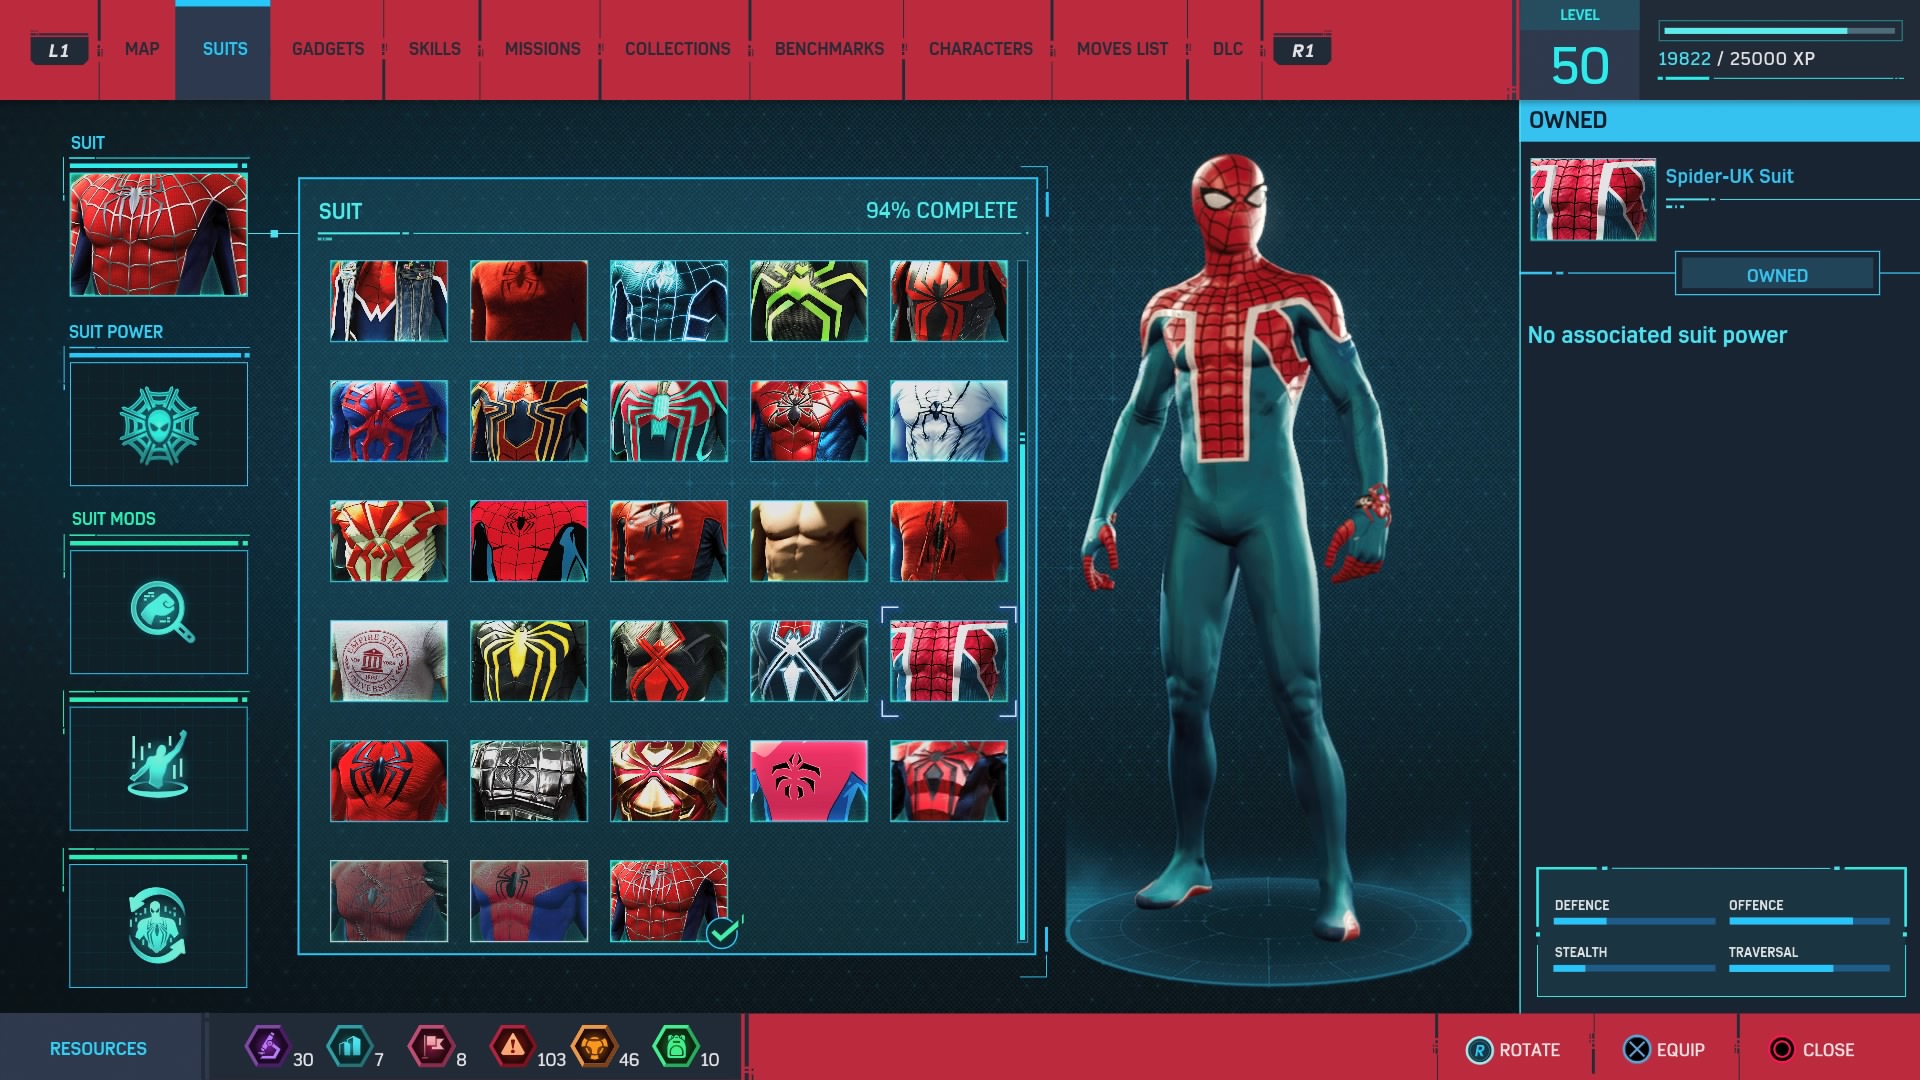Click the Spider-UK Suit preview thumbnail
The width and height of the screenshot is (1920, 1080).
point(1593,200)
